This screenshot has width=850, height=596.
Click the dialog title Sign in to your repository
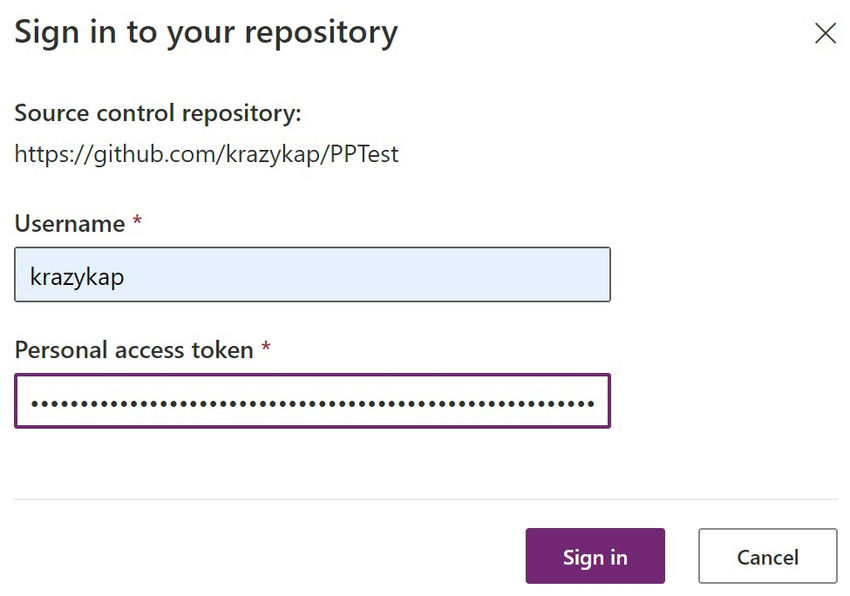click(203, 32)
